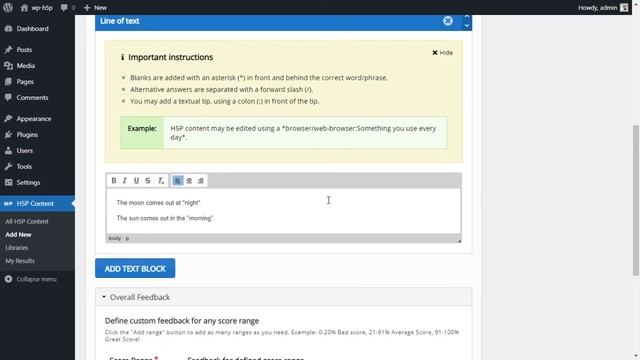Viewport: 640px width, 360px height.
Task: Collapse the Overall Feedback section
Action: coord(284,297)
